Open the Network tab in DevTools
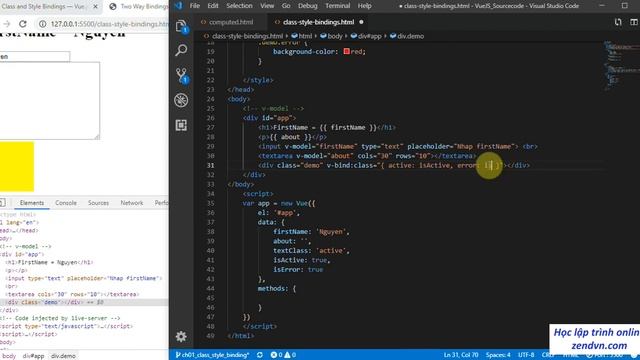This screenshot has width=640, height=360. click(x=131, y=203)
